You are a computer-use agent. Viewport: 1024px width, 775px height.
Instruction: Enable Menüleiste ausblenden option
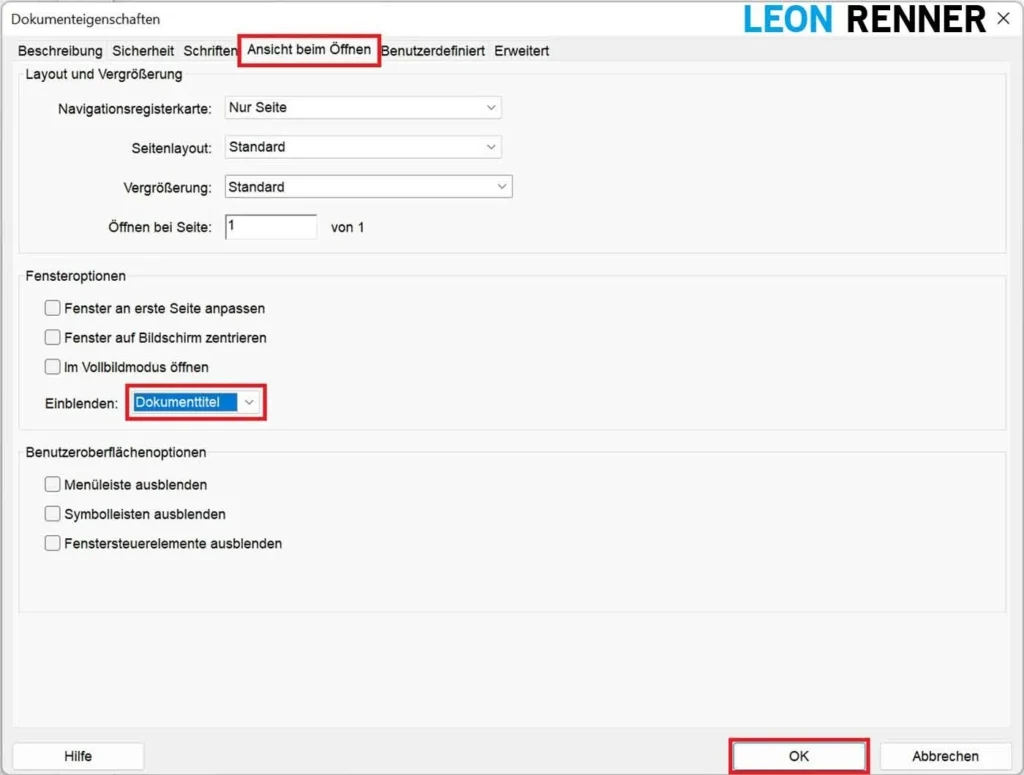tap(53, 484)
